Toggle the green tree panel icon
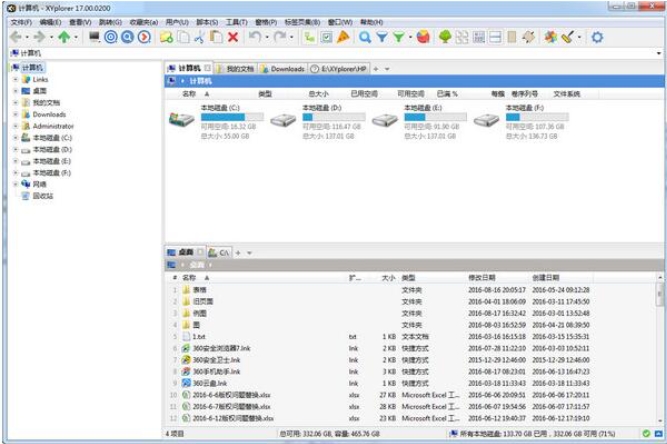The height and width of the screenshot is (444, 667). click(445, 37)
